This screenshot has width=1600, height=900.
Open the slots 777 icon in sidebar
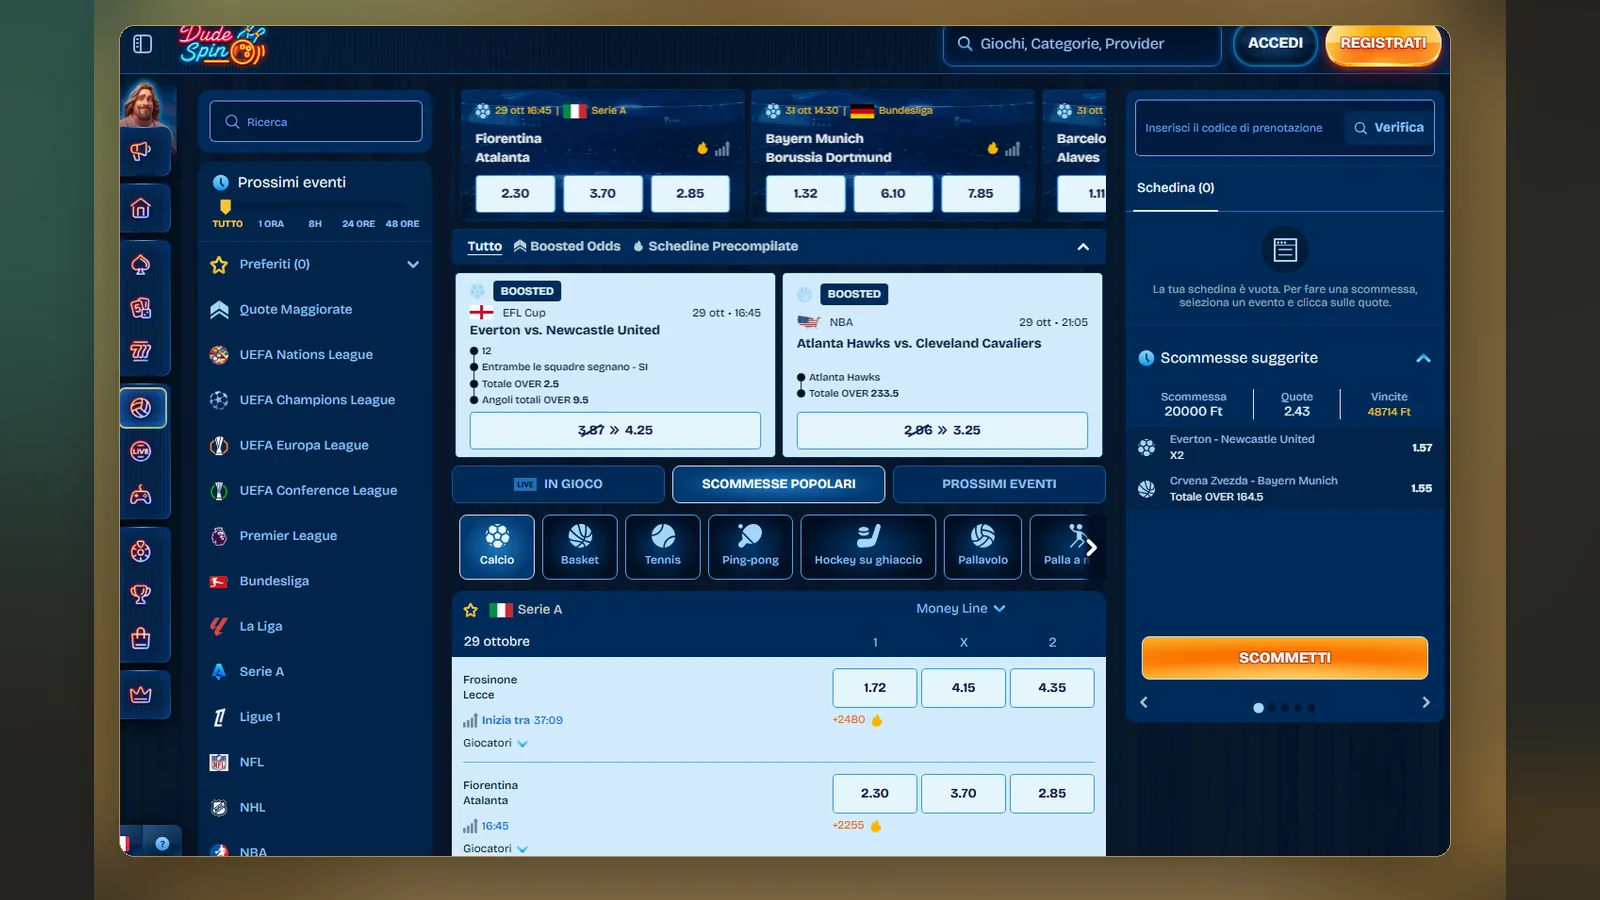click(141, 350)
